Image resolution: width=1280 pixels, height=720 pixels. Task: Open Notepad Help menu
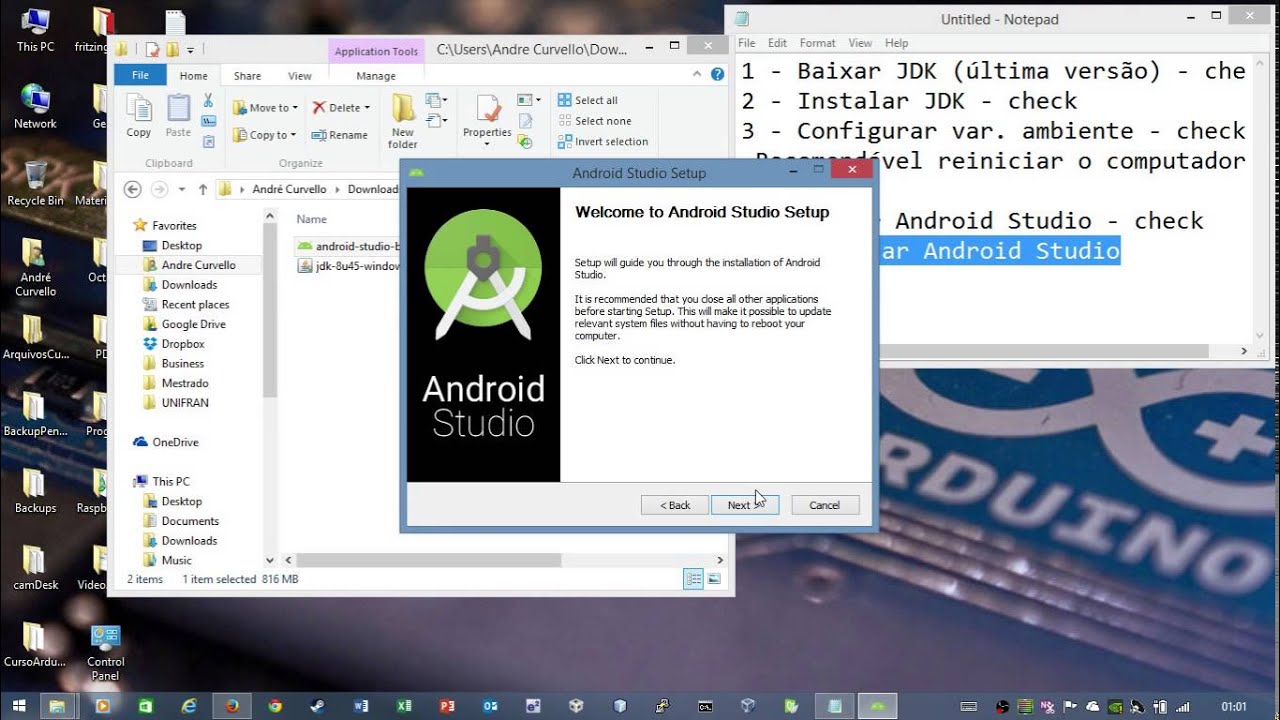click(x=896, y=43)
